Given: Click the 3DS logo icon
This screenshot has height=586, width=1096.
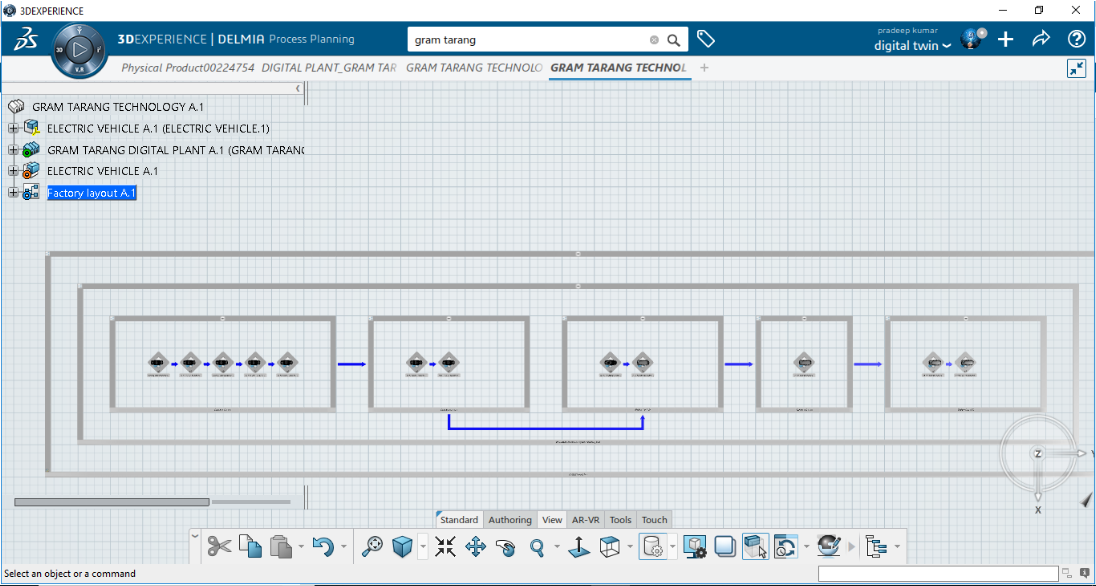Looking at the screenshot, I should (x=25, y=39).
